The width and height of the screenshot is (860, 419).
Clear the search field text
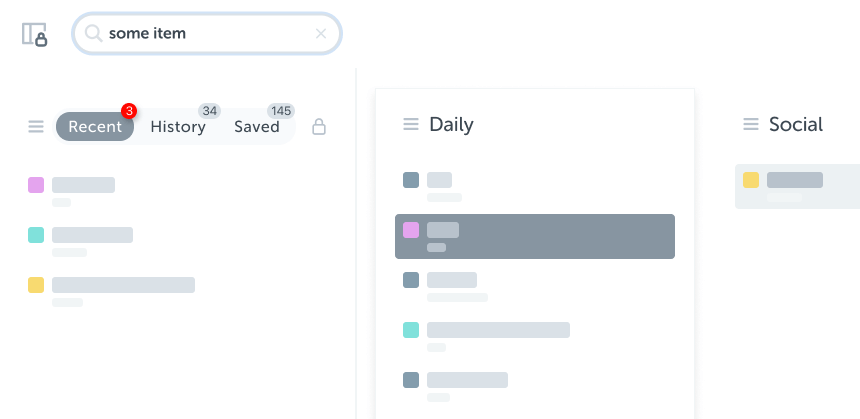(321, 34)
